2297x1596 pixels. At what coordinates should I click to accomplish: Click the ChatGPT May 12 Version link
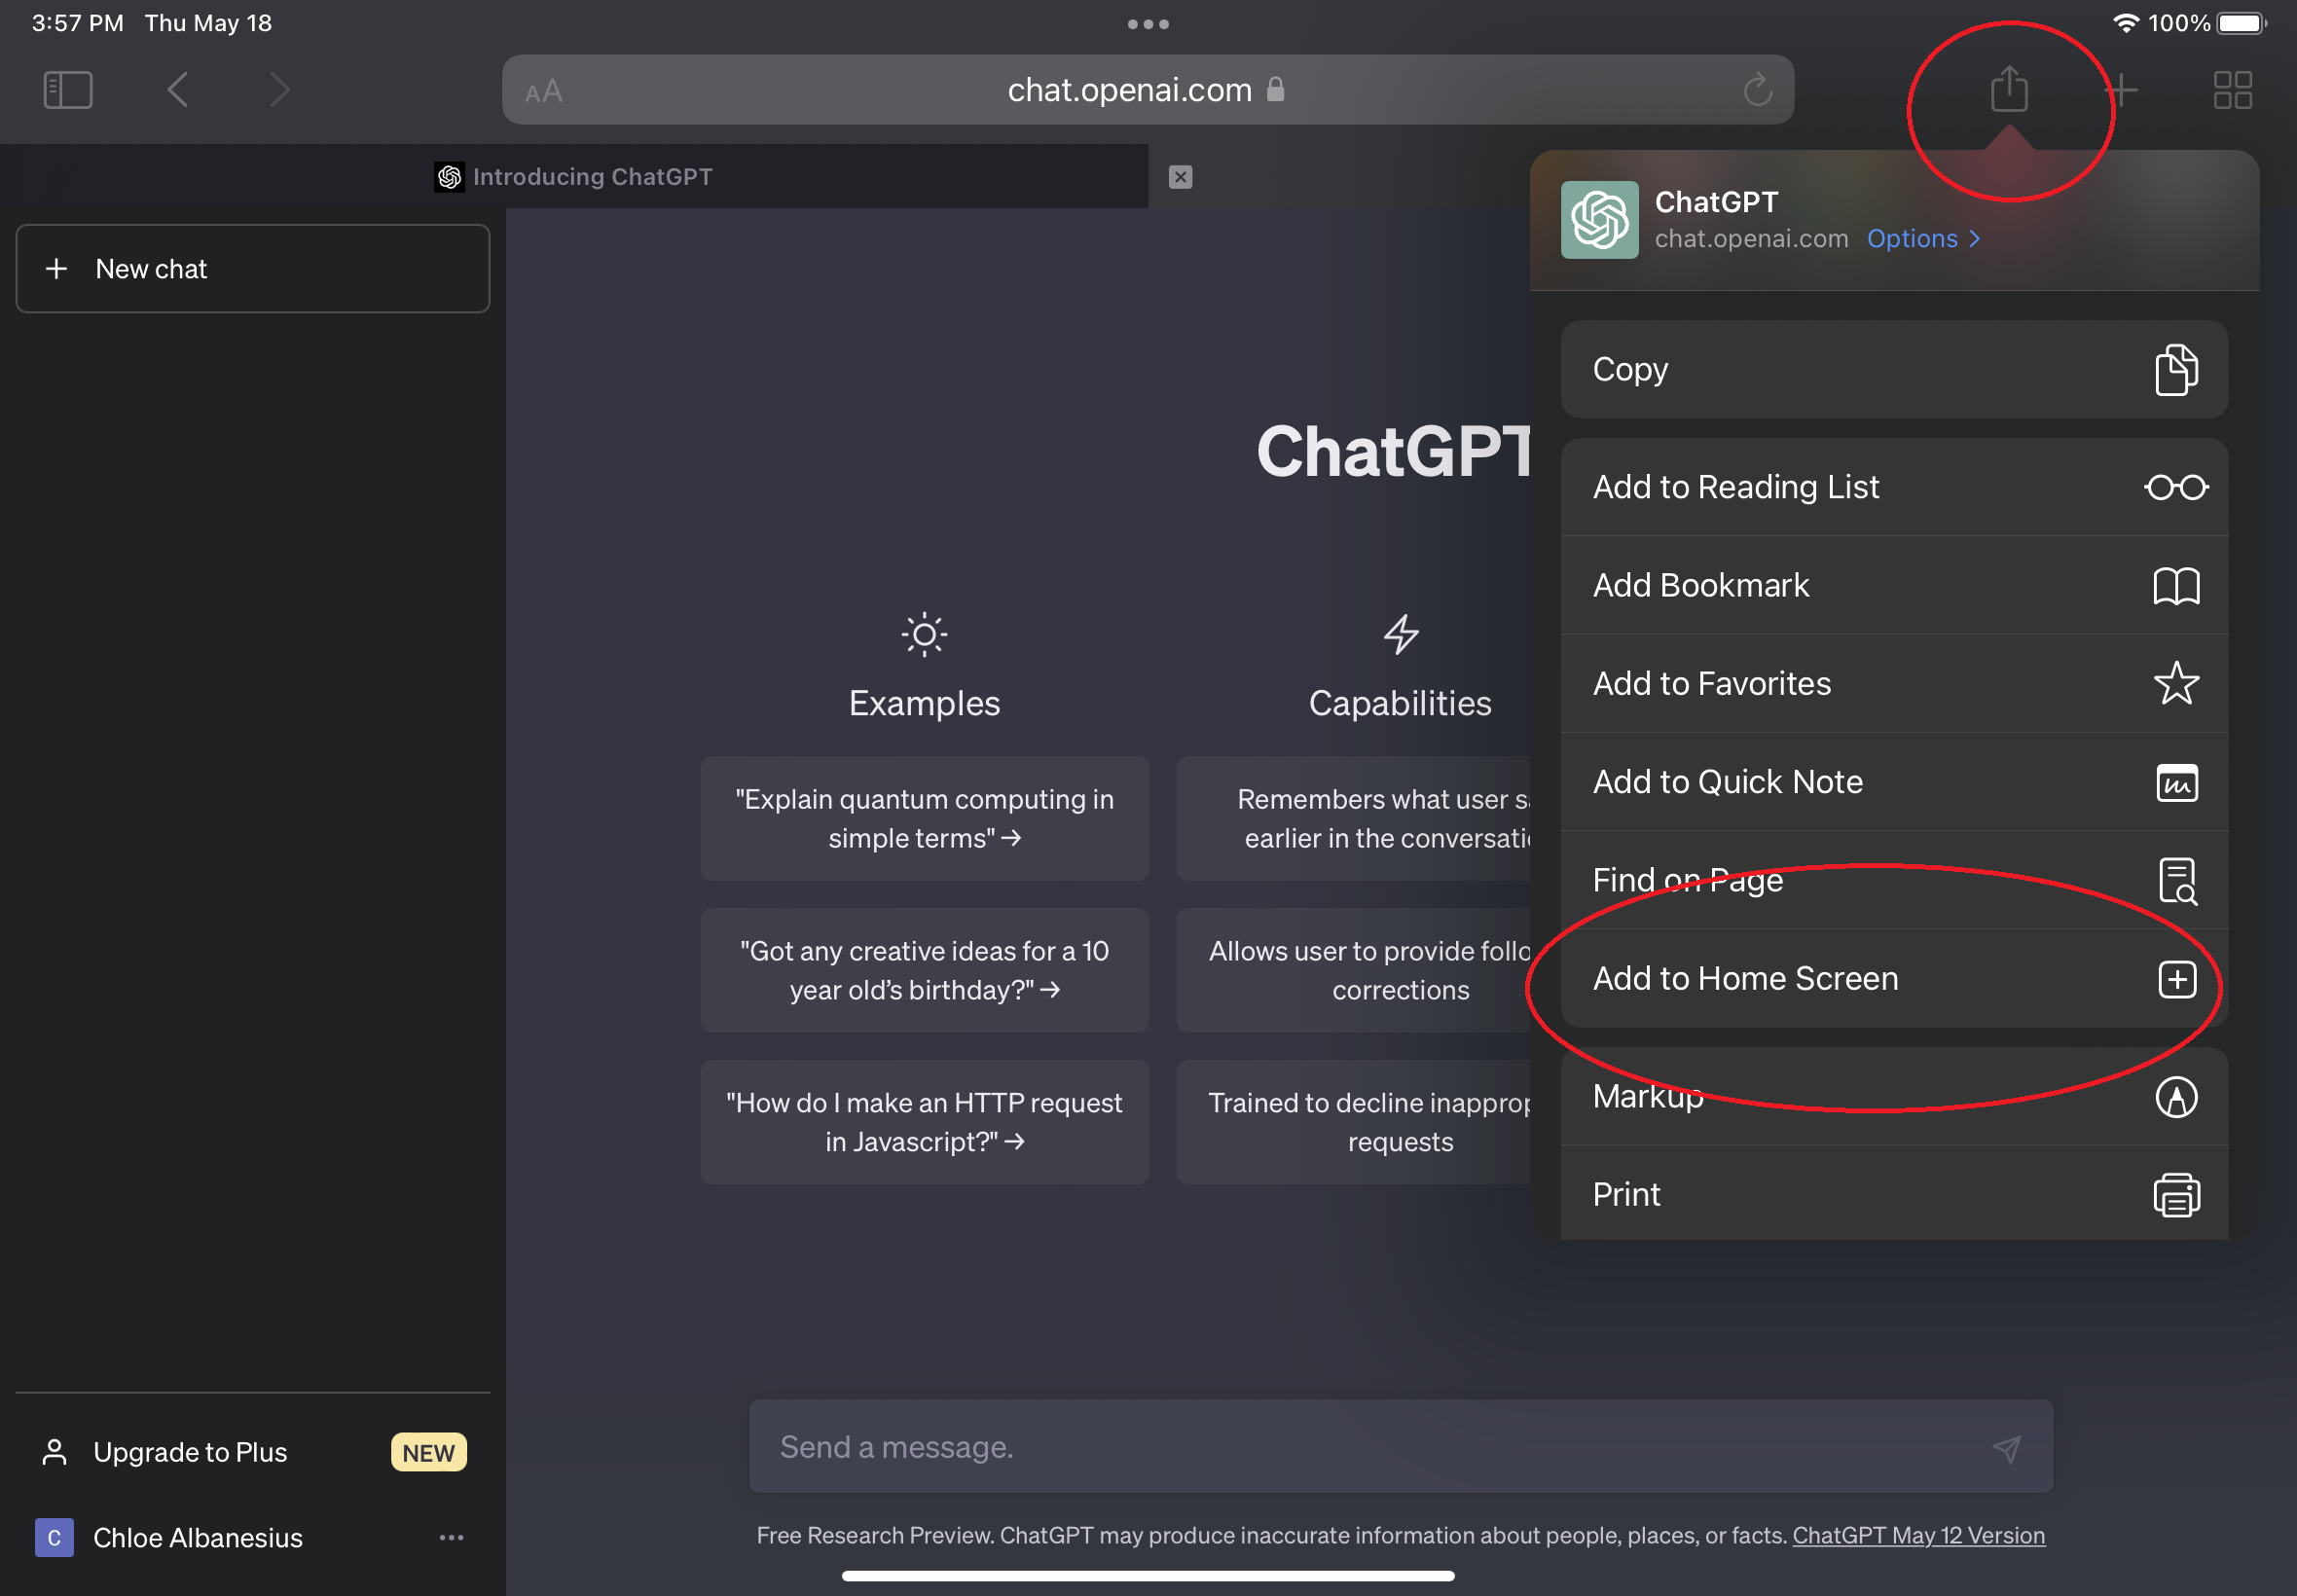point(1916,1535)
